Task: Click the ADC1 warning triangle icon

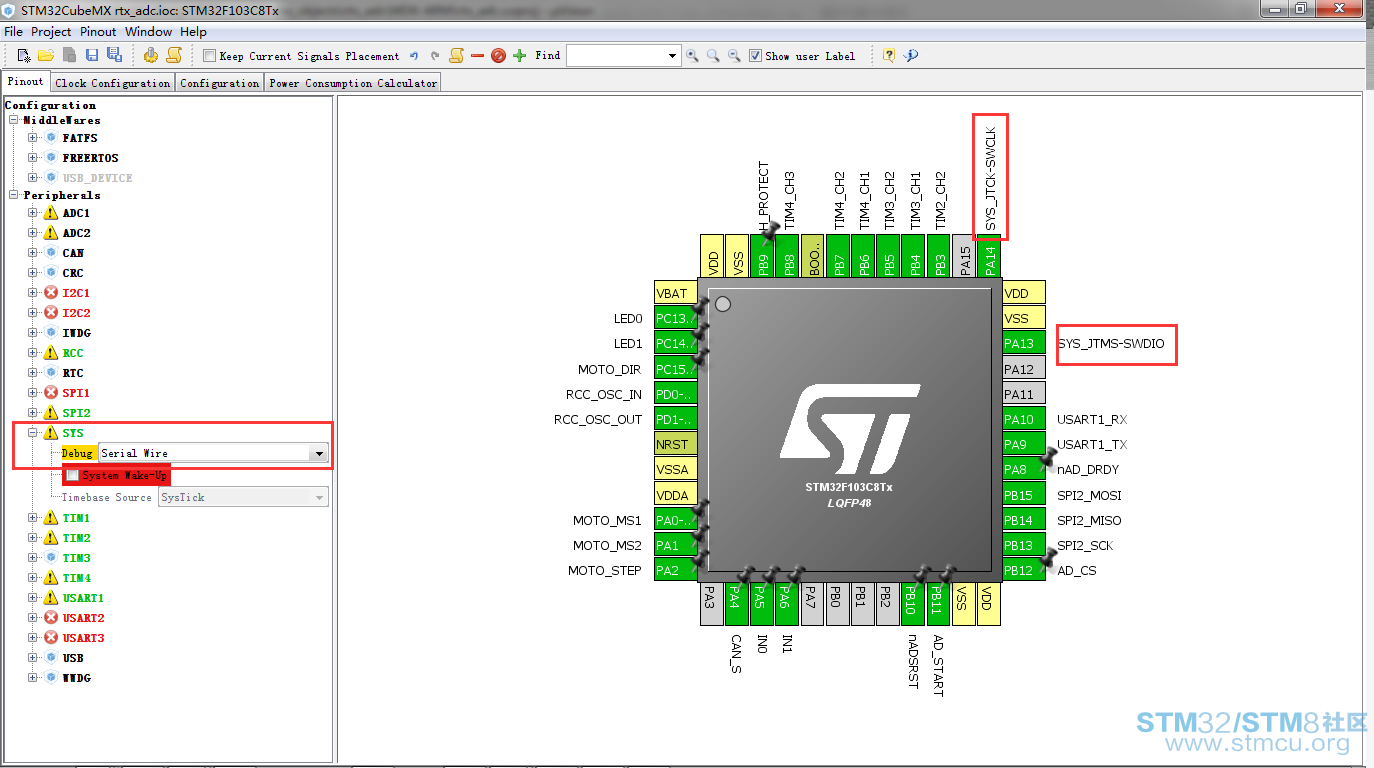Action: (x=51, y=213)
